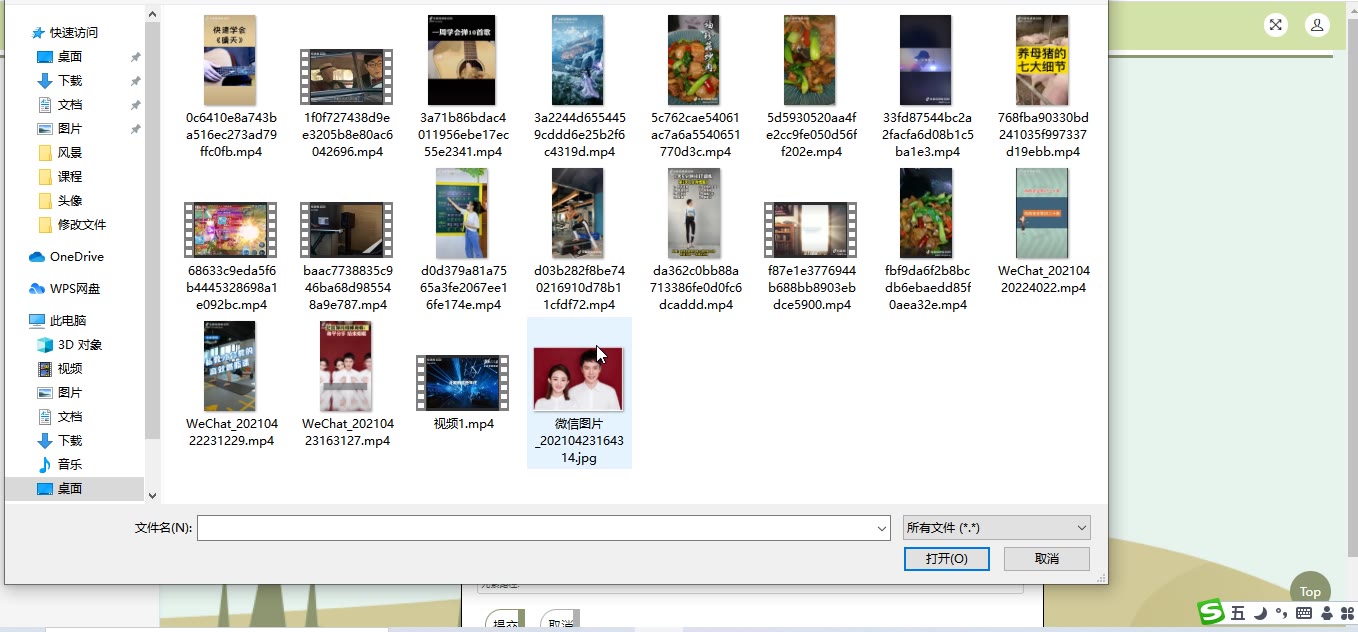
Task: Open the 视频 videos library icon
Action: 44,369
